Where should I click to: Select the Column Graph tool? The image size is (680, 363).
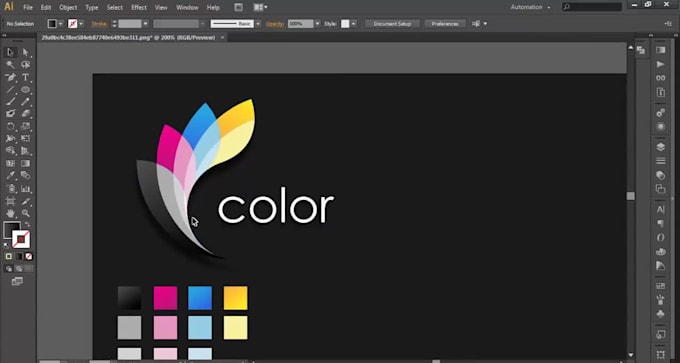[x=26, y=189]
